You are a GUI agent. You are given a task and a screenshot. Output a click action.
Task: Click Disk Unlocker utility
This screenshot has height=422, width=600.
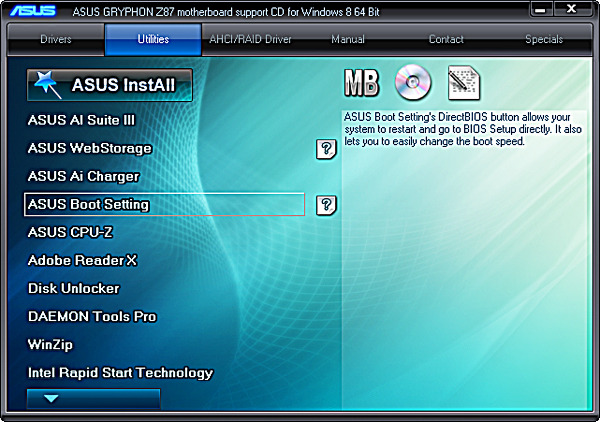(73, 288)
